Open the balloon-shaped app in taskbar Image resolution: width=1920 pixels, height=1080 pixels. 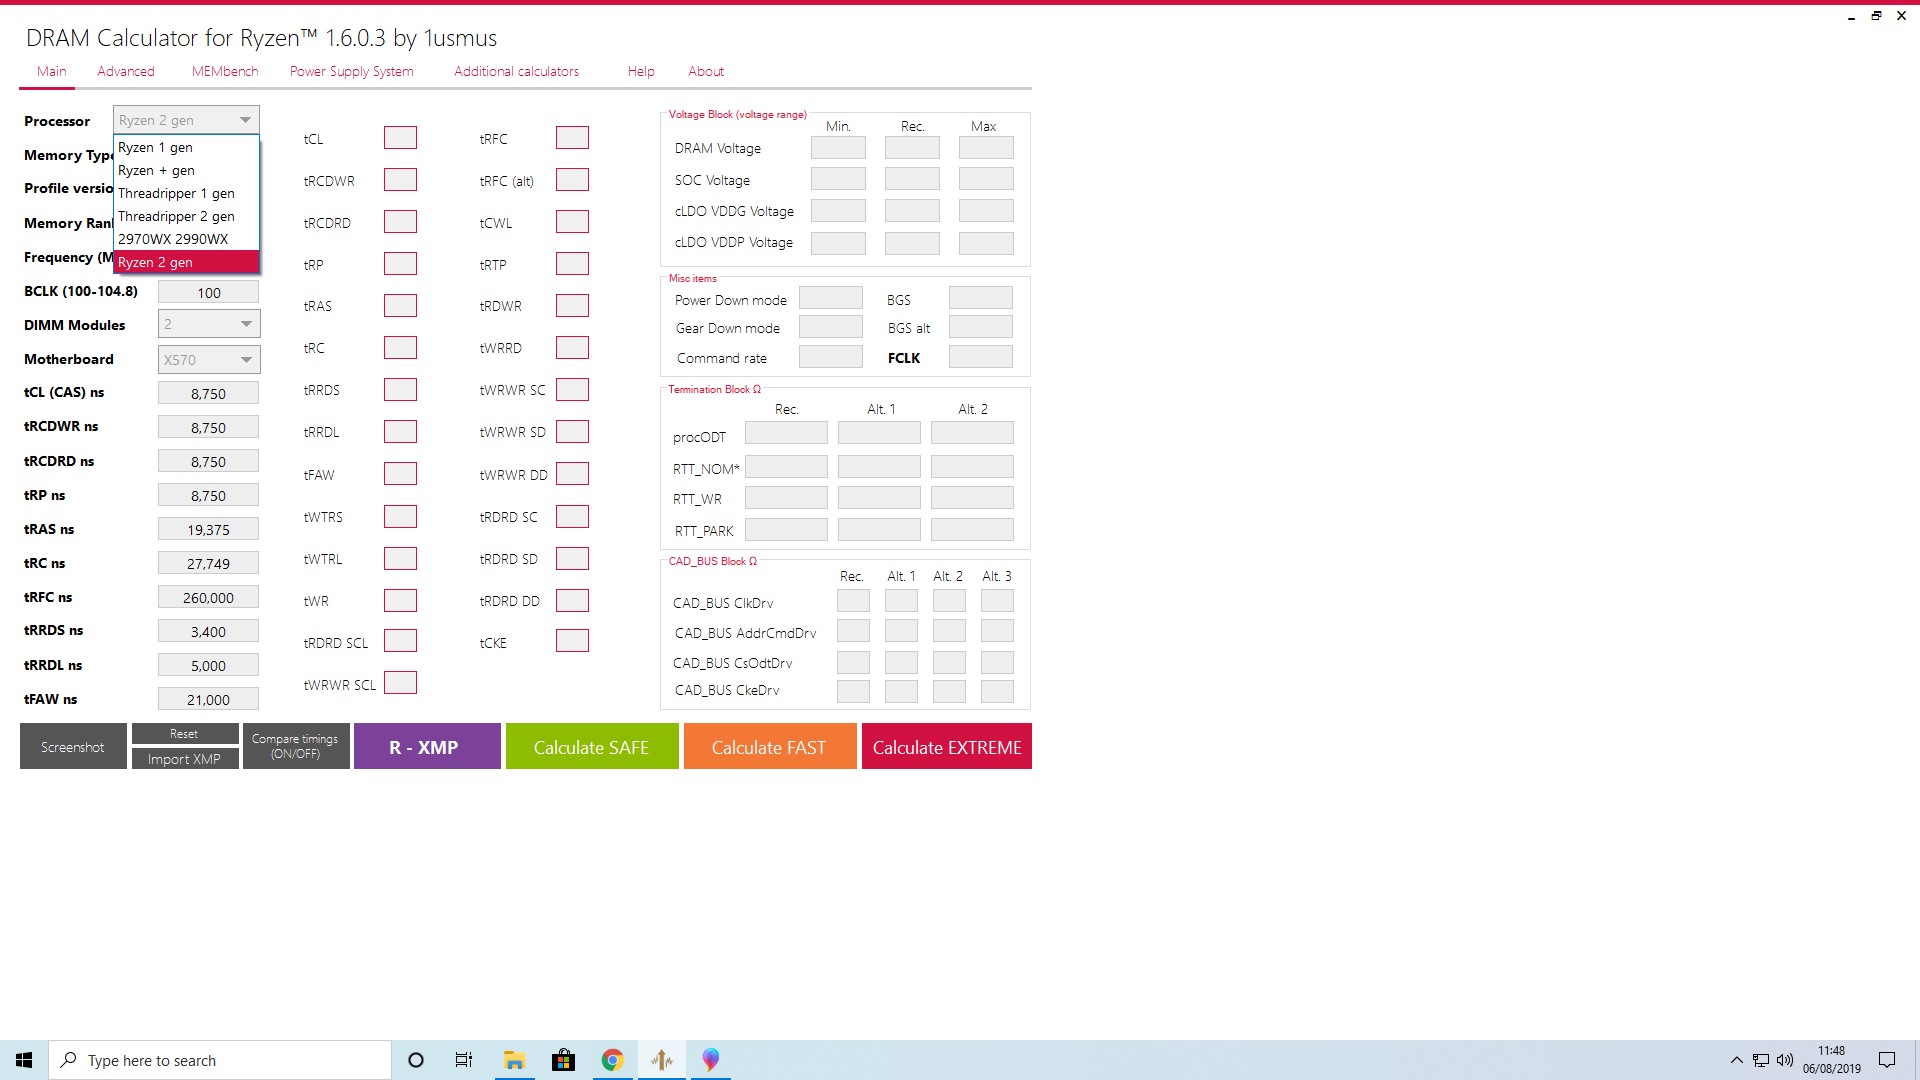pyautogui.click(x=710, y=1060)
